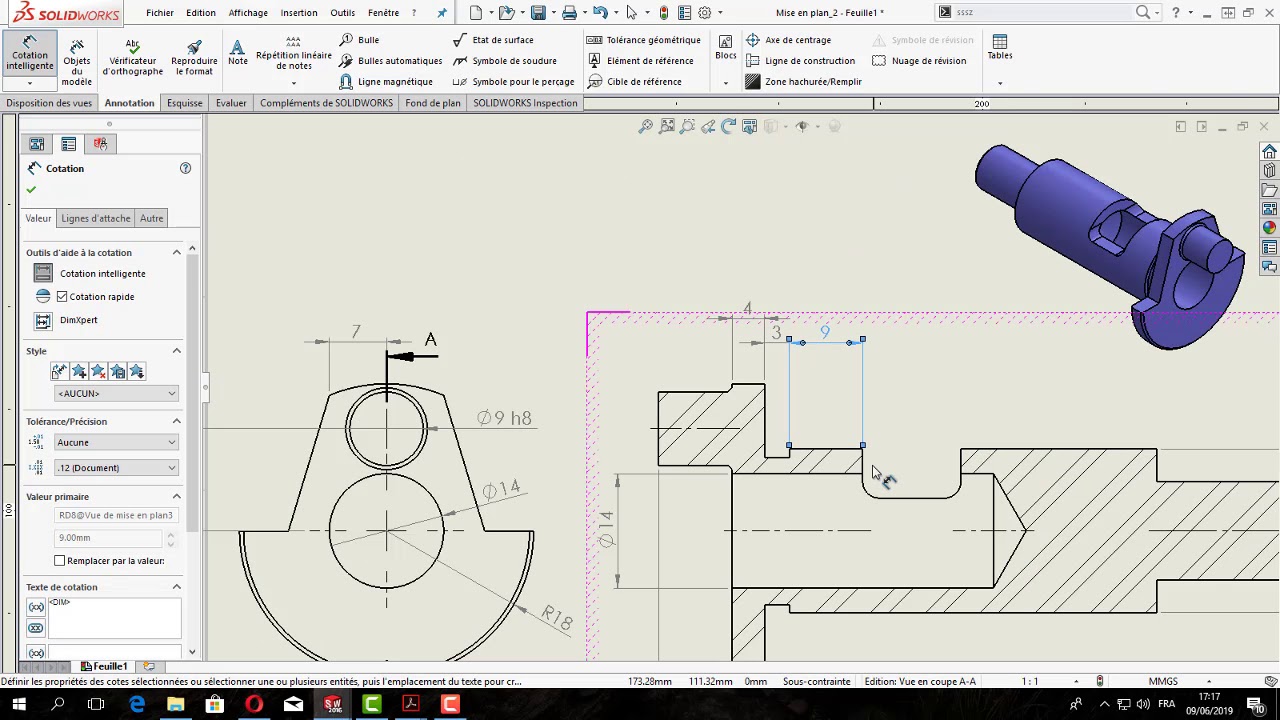This screenshot has height=720, width=1280.
Task: Switch to Lignes d'attache tab
Action: [96, 218]
